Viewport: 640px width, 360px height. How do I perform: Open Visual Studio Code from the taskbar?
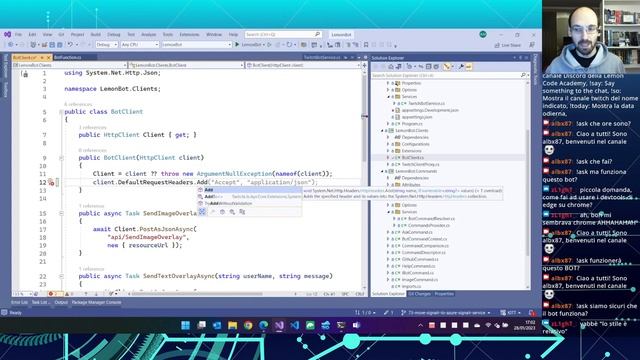295,325
